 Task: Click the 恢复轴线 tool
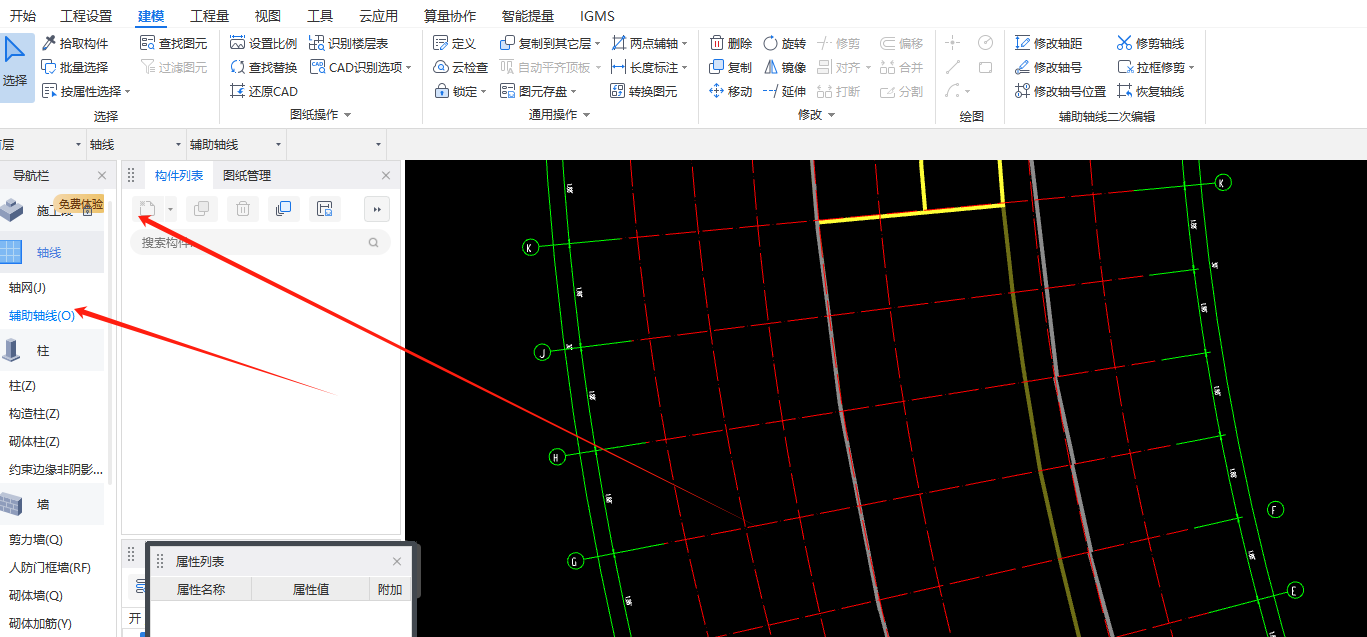[x=1150, y=91]
